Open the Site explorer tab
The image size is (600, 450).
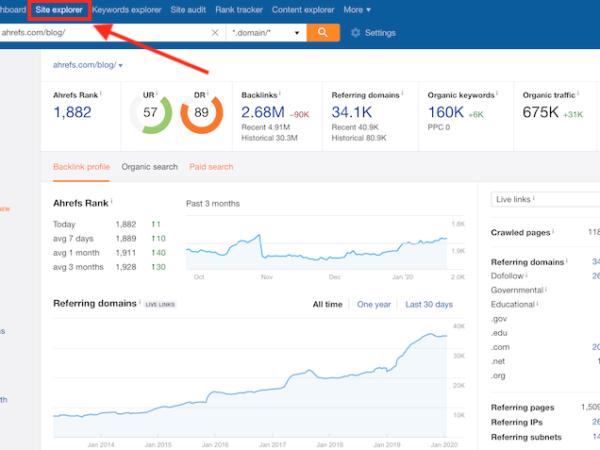click(x=60, y=9)
